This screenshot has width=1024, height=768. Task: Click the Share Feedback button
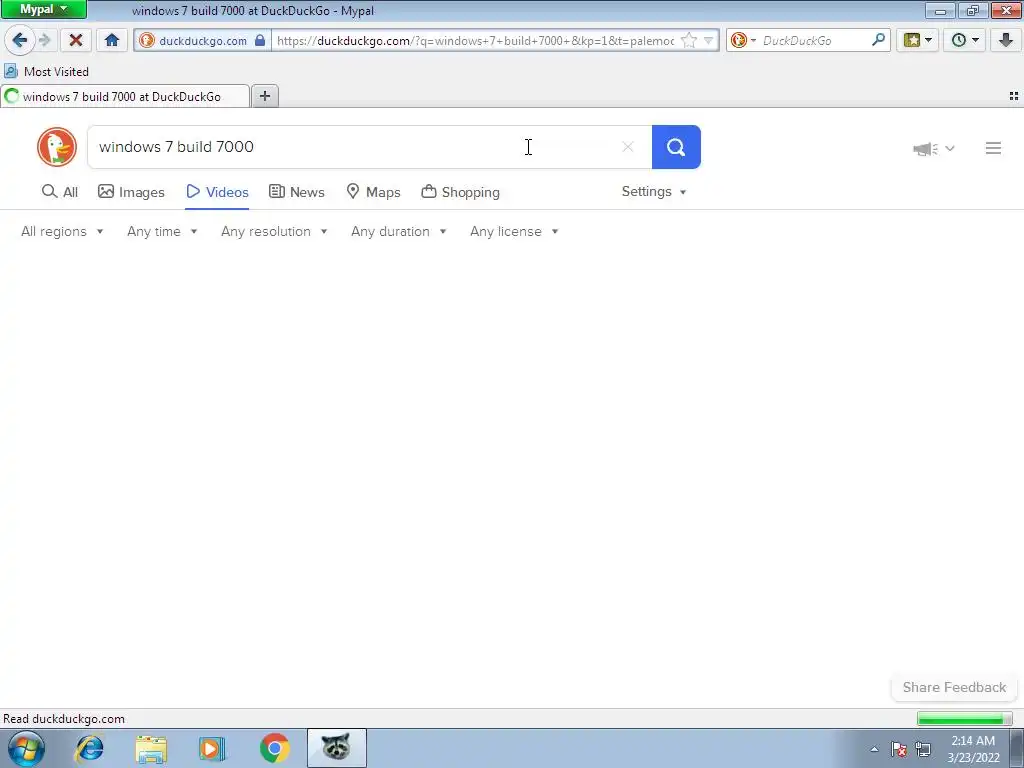tap(954, 687)
